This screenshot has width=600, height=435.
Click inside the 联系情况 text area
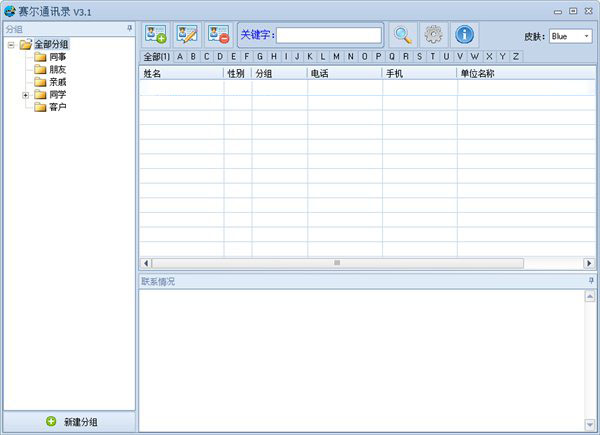click(362, 360)
